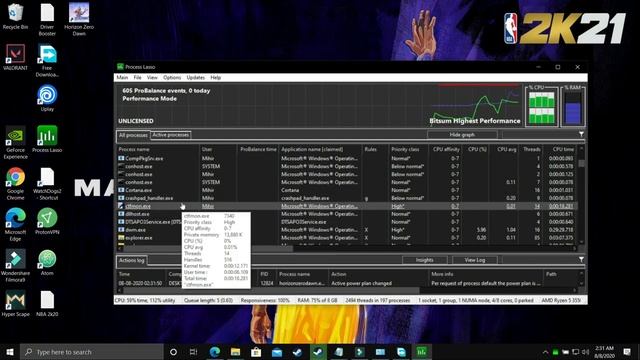This screenshot has width=640, height=360.
Task: Click the Process Lasso taskbar button
Action: point(422,351)
